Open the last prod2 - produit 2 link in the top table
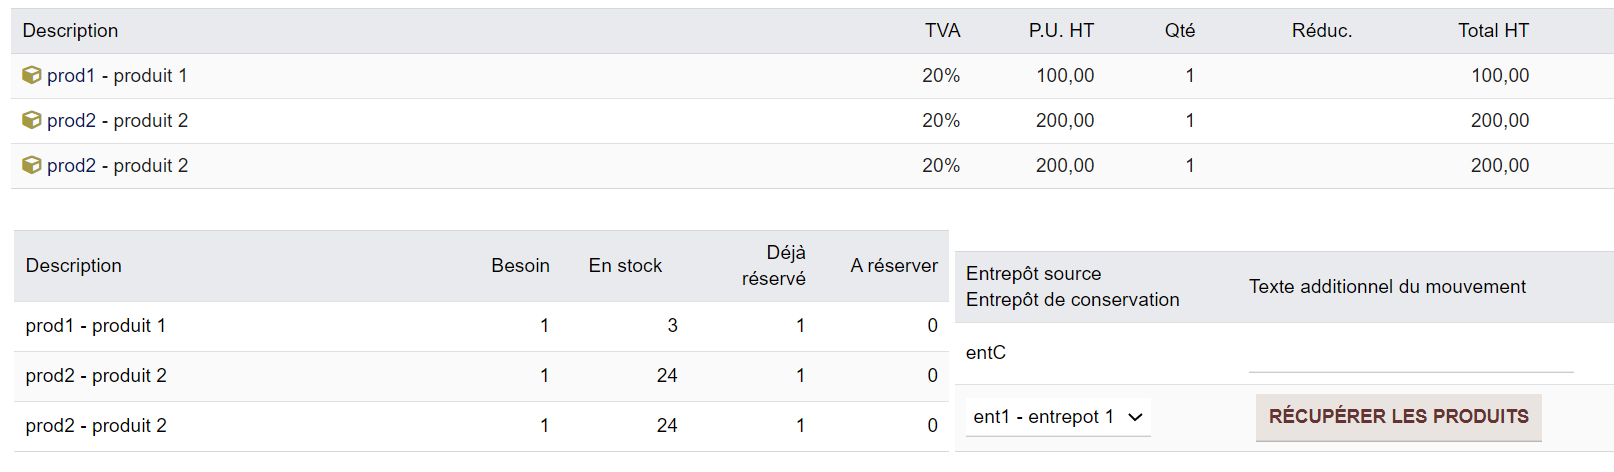Viewport: 1614px width, 472px height. tap(117, 166)
